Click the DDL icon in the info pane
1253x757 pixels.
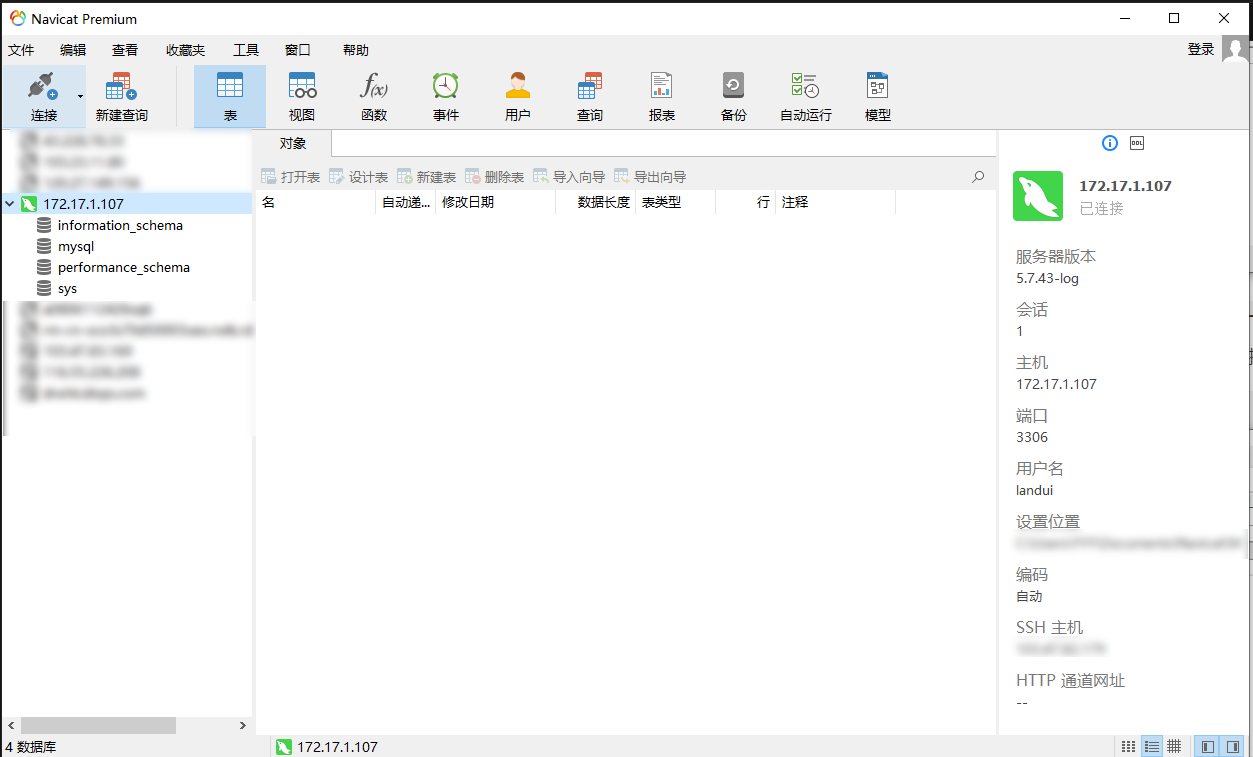[x=1135, y=143]
